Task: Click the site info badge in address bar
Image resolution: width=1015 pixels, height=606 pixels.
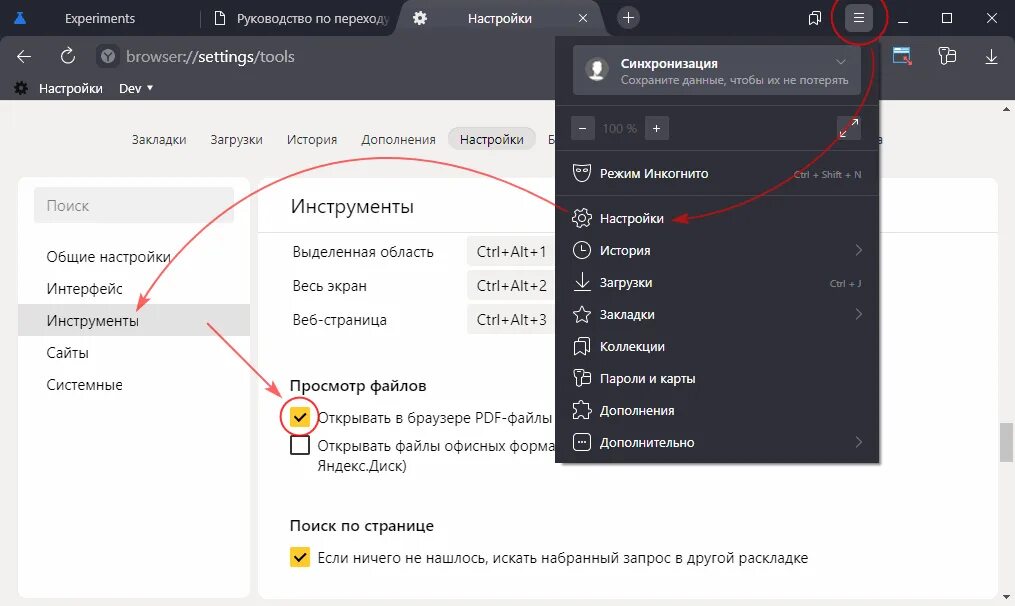Action: click(107, 56)
